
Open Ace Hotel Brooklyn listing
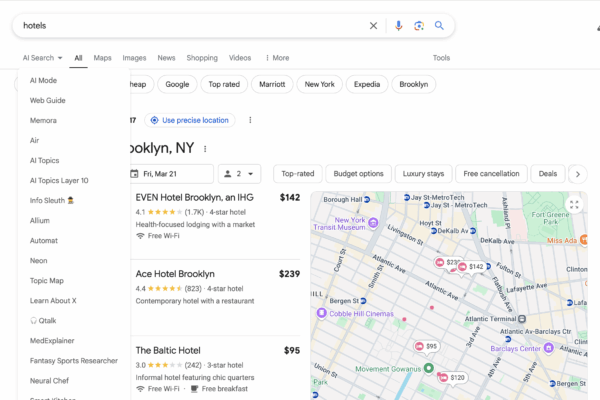coord(175,274)
